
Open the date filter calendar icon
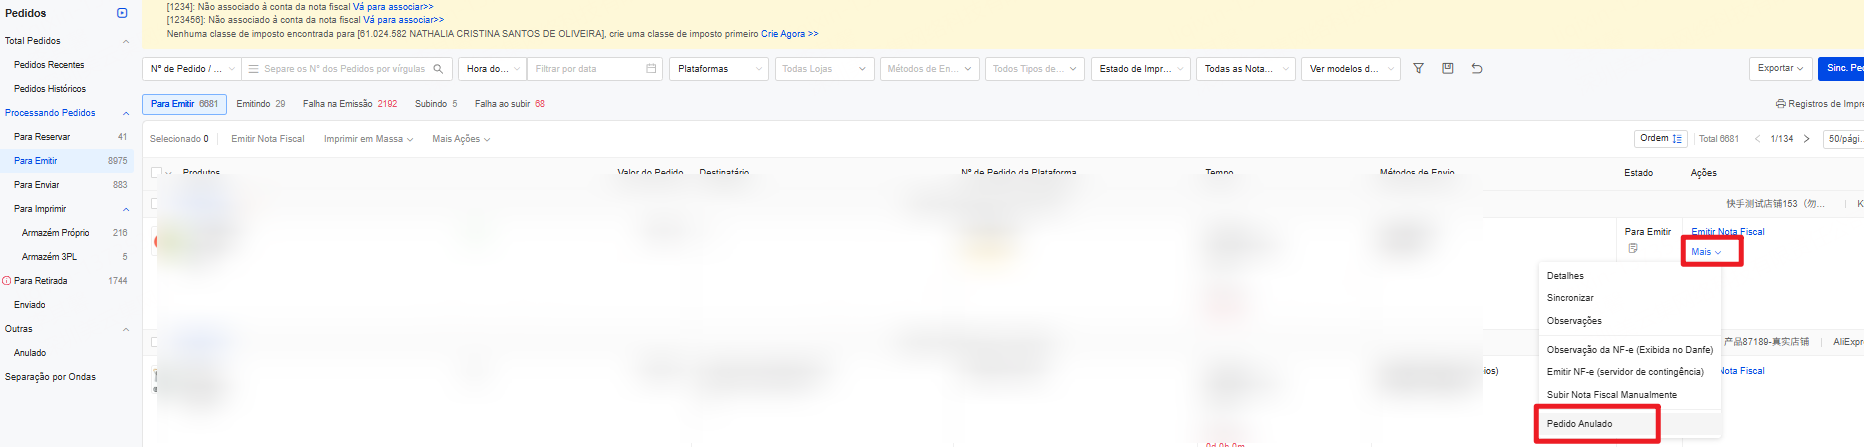coord(651,69)
